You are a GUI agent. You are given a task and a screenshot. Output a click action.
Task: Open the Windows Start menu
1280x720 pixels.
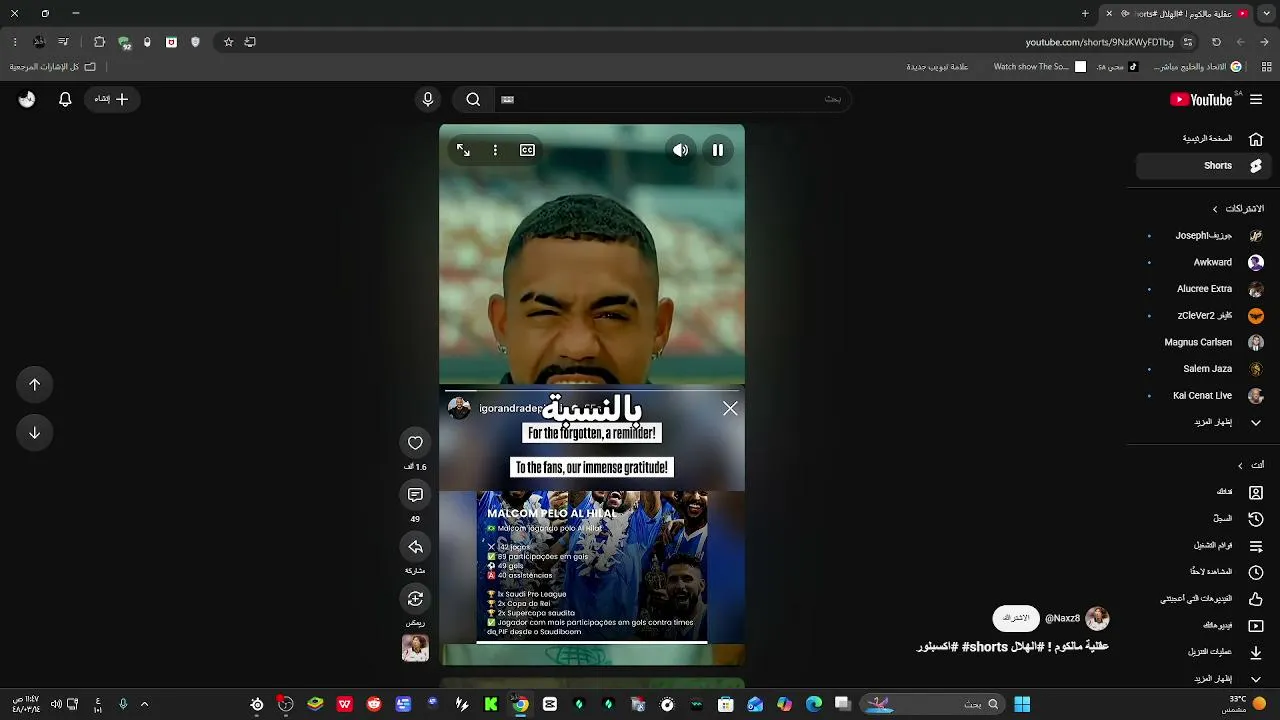(x=1022, y=704)
